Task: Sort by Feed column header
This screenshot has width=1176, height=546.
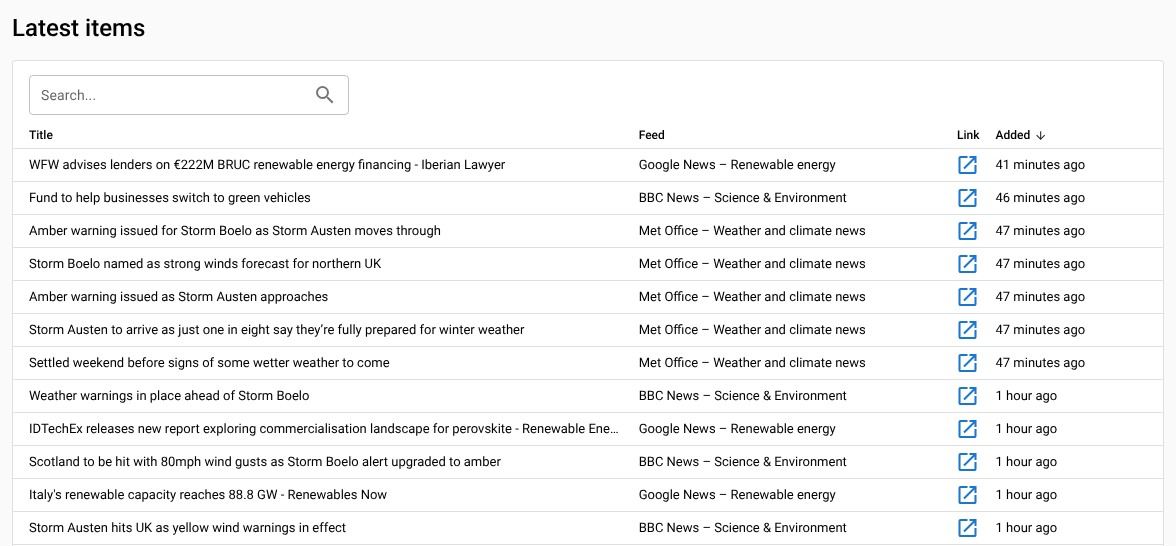Action: 652,135
